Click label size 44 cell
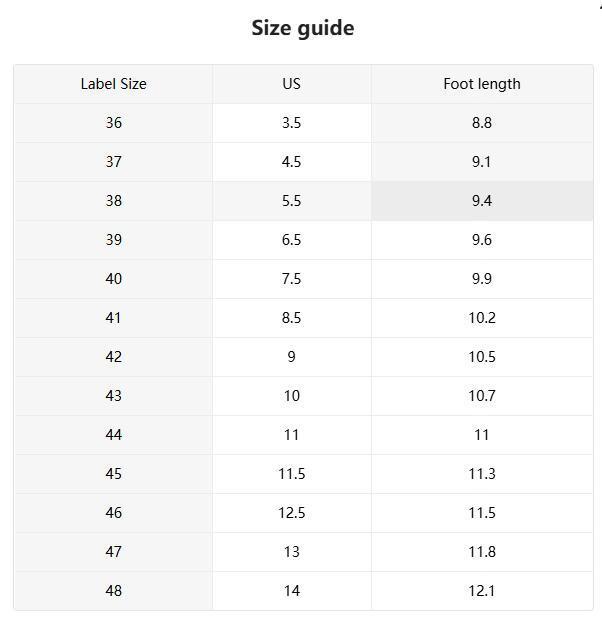Image resolution: width=602 pixels, height=626 pixels. pyautogui.click(x=113, y=435)
